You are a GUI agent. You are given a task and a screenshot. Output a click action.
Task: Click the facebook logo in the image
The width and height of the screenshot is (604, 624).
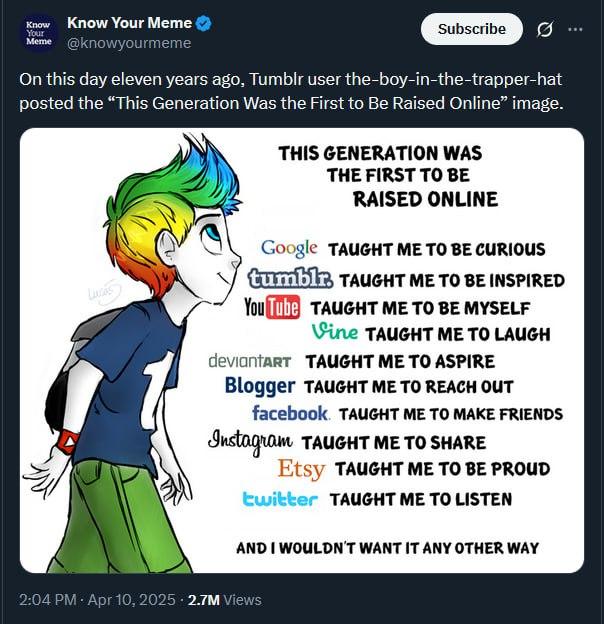(290, 413)
